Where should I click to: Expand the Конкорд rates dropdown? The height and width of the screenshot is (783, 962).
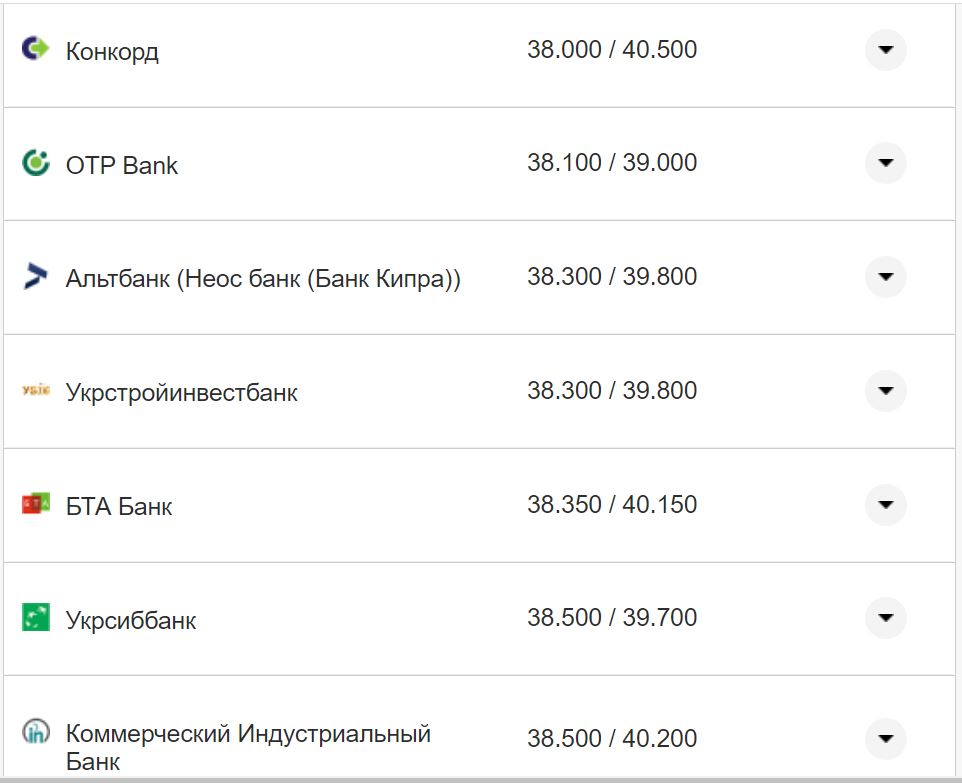[885, 49]
